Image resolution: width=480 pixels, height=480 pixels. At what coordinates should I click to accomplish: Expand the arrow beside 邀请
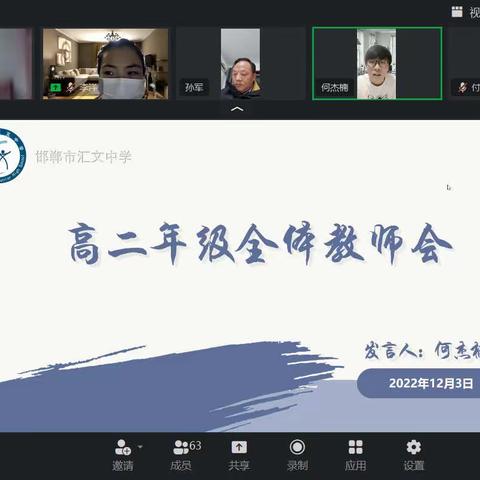[x=140, y=447]
